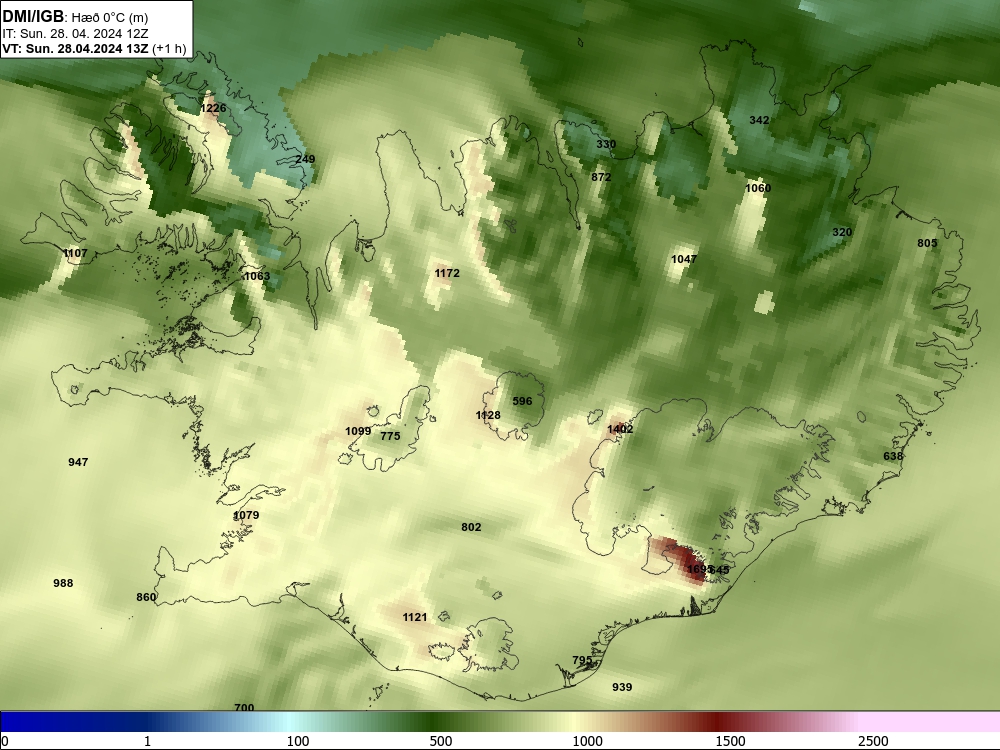Click the 1128 value label
This screenshot has width=1000, height=750.
pos(488,415)
